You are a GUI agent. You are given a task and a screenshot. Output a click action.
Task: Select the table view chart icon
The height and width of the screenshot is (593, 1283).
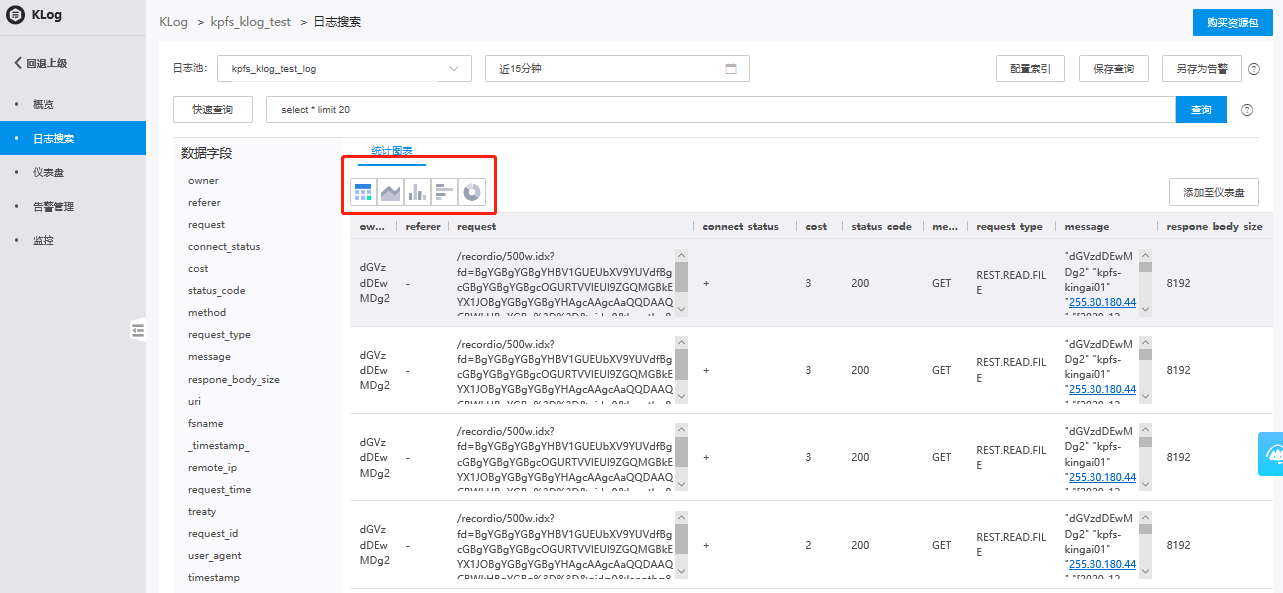(363, 192)
